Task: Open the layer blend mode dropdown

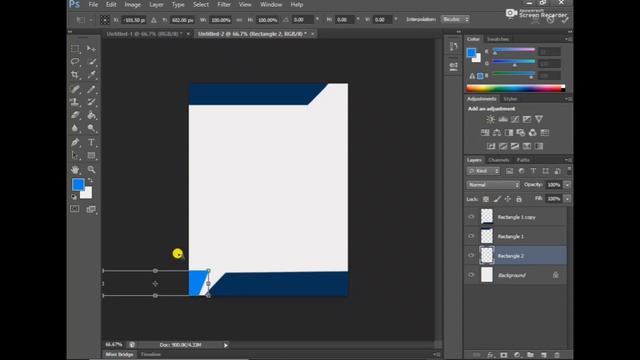Action: point(493,185)
